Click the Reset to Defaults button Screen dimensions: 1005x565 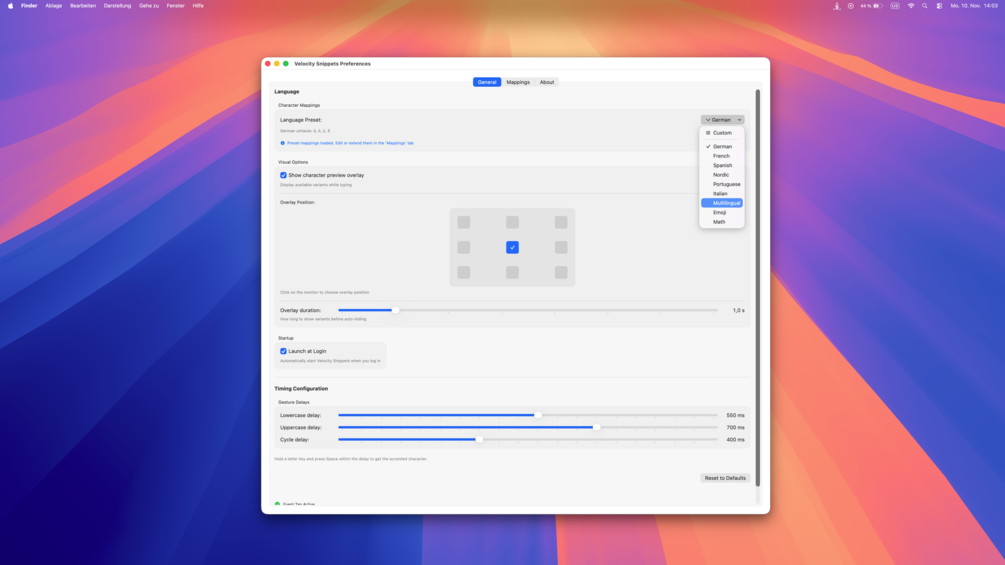725,478
